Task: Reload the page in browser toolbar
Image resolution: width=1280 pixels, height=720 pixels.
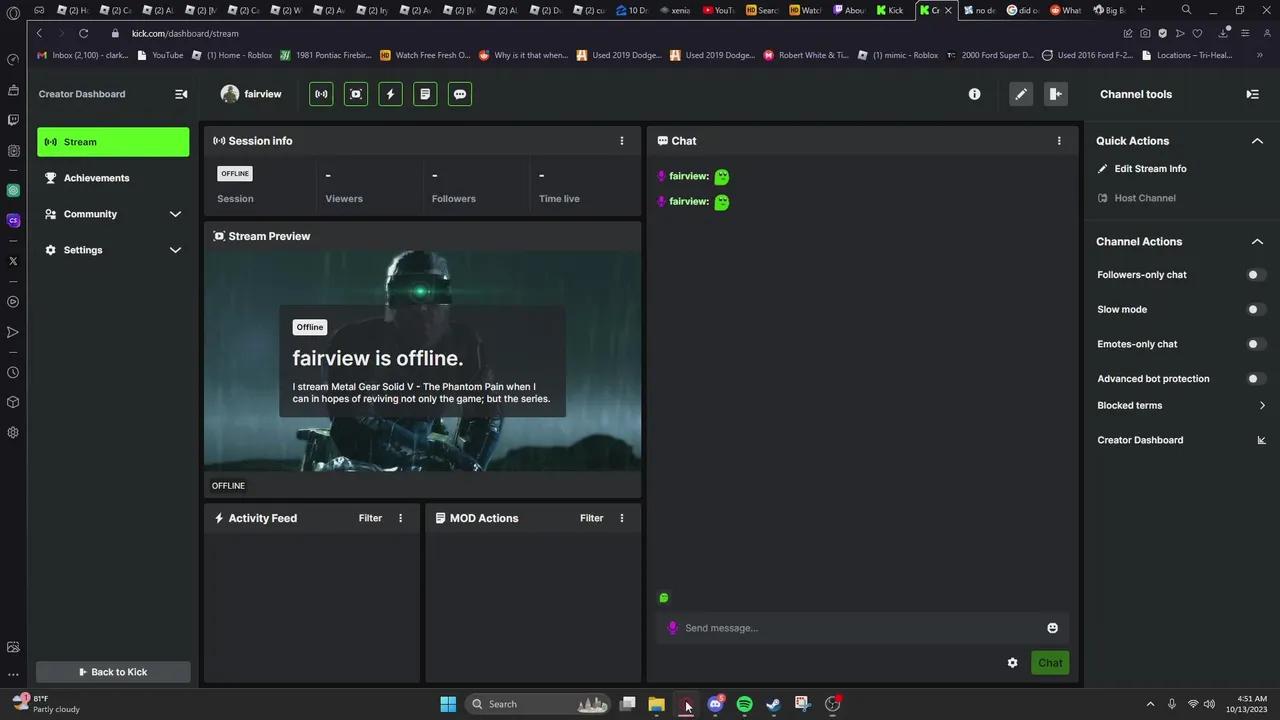Action: (84, 33)
